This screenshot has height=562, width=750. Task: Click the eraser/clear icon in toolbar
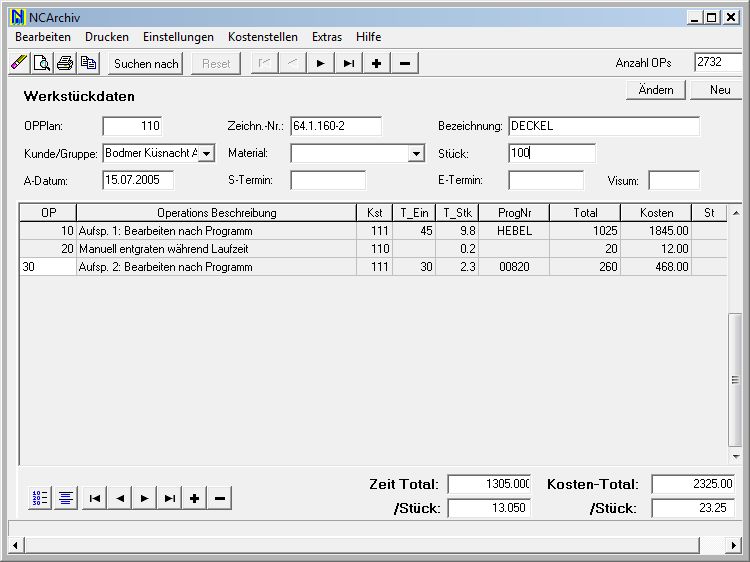coord(19,63)
